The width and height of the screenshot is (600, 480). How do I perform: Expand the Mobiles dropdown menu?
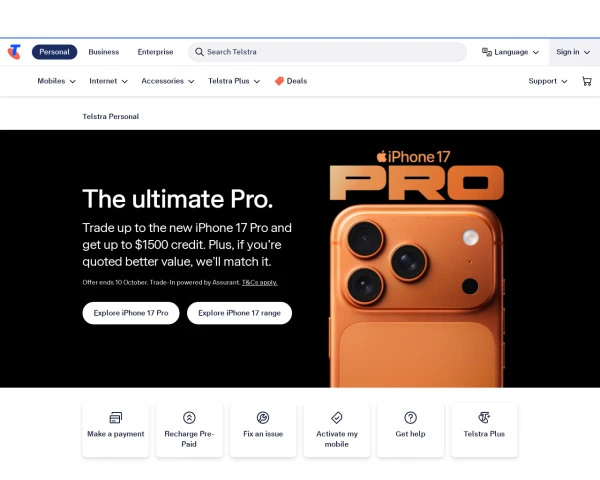pyautogui.click(x=56, y=81)
